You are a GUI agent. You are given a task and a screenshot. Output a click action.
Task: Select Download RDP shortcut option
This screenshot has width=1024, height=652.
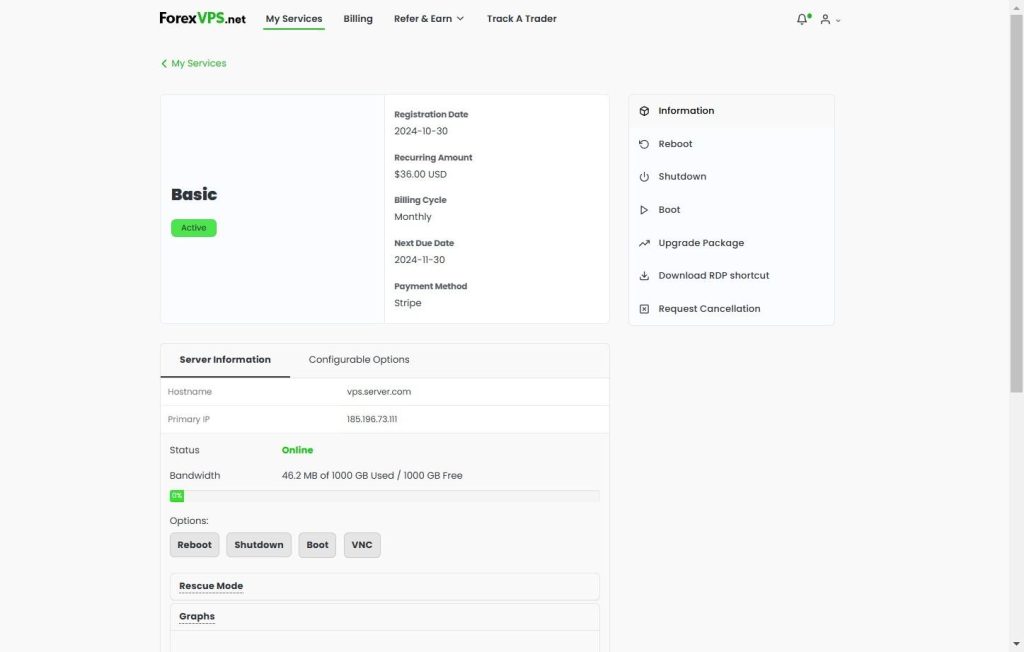pos(731,276)
